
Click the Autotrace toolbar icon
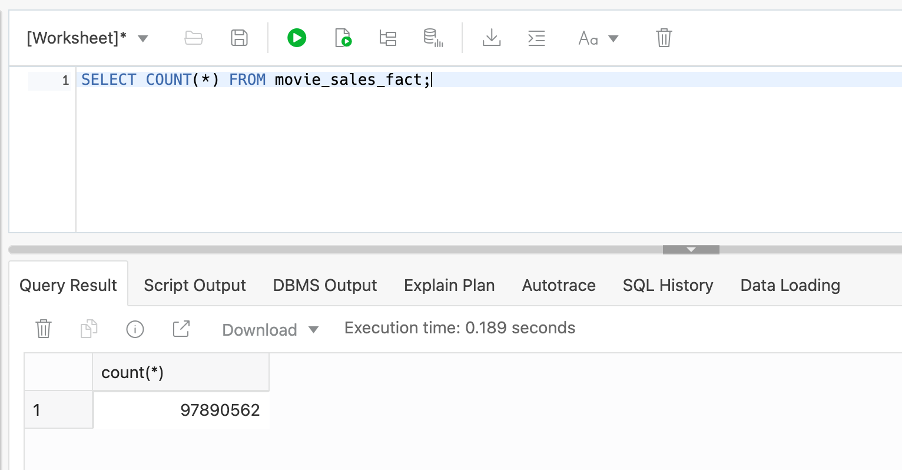click(433, 38)
